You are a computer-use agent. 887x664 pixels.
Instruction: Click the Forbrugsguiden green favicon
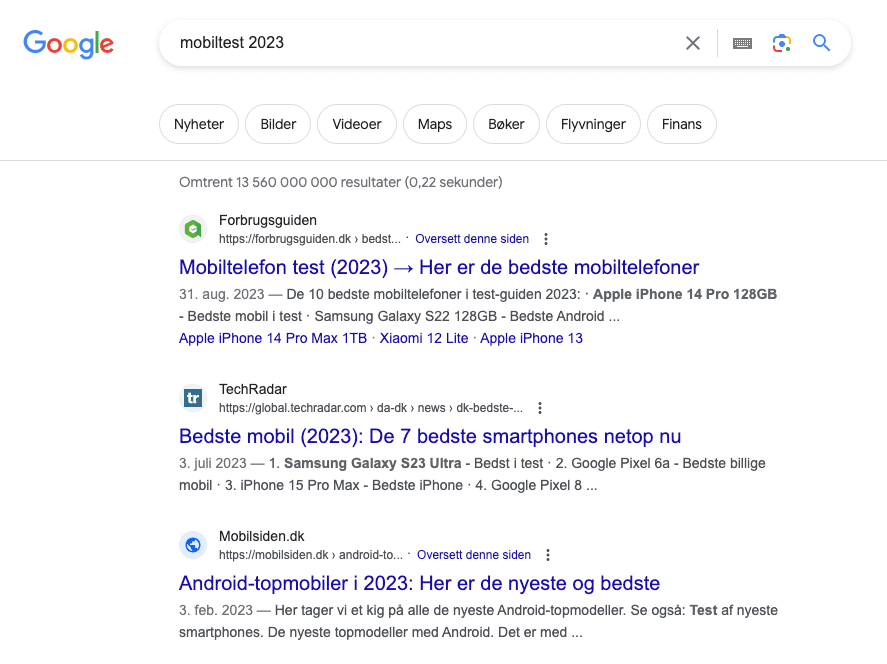point(193,229)
